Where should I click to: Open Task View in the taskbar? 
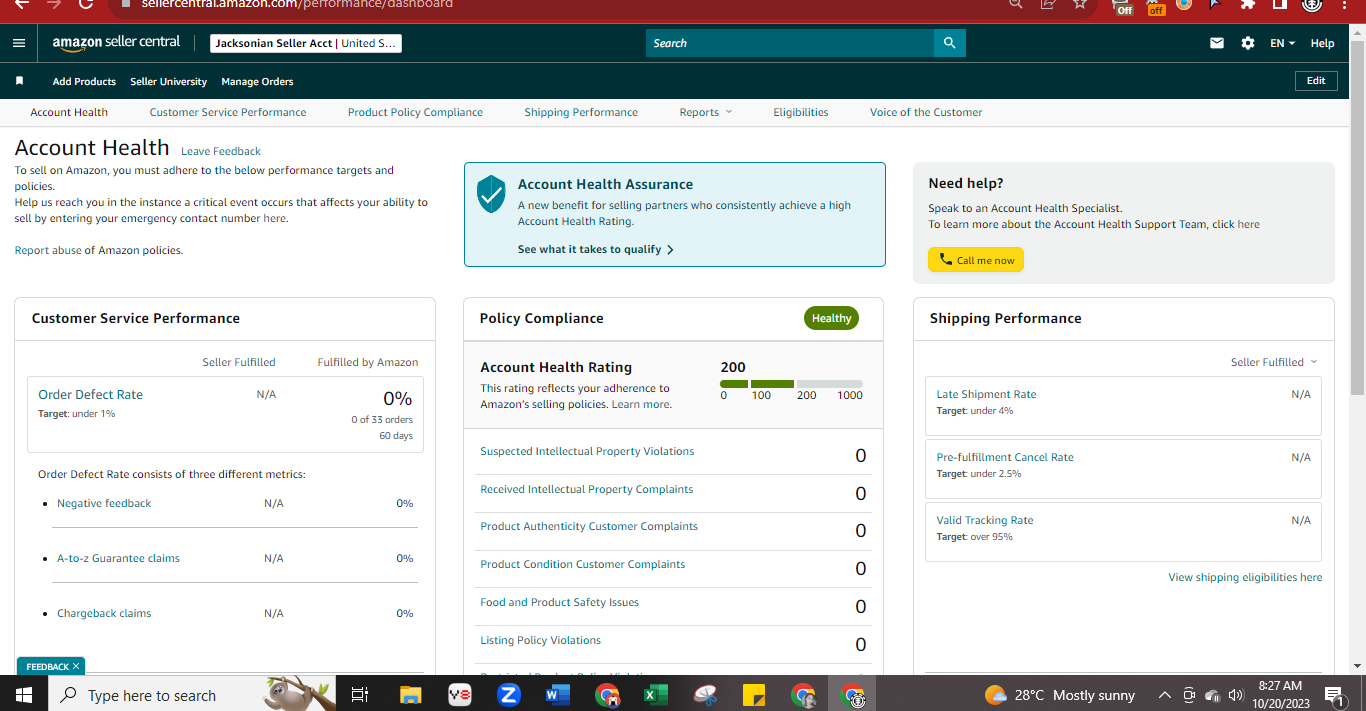coord(360,695)
